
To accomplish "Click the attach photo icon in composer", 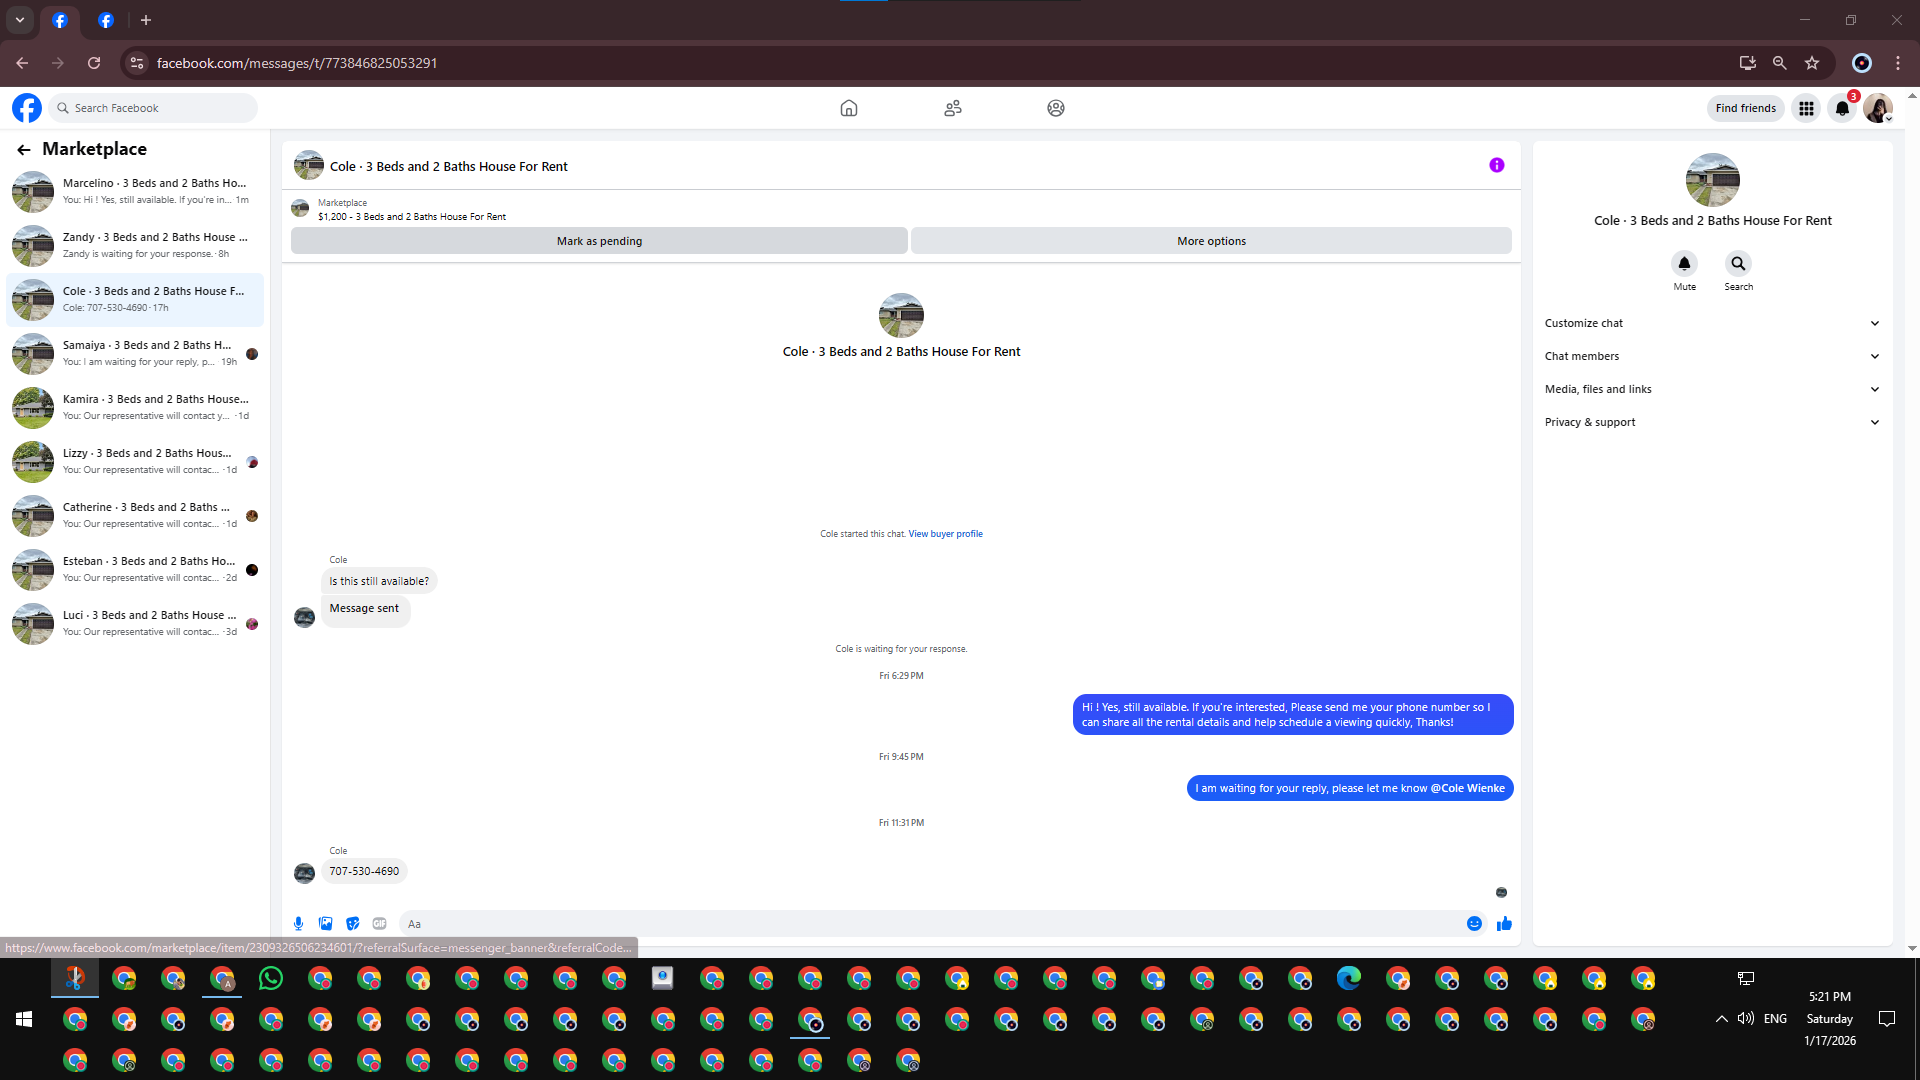I will (x=325, y=924).
